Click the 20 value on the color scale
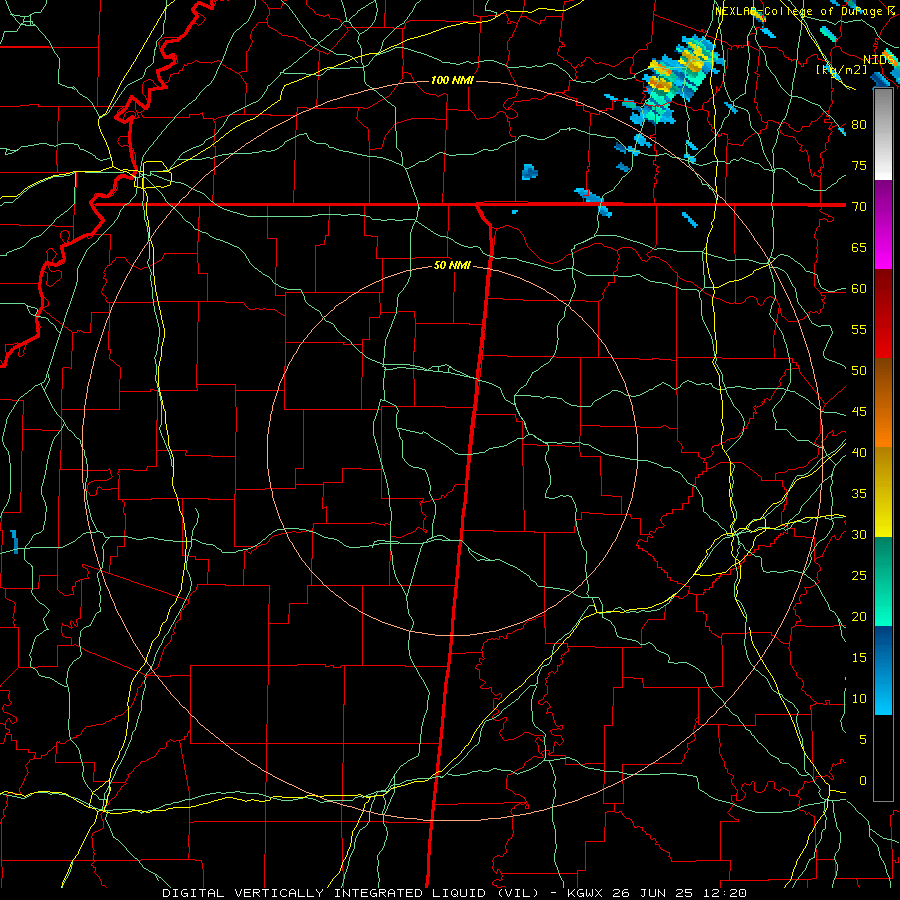This screenshot has height=900, width=900. click(859, 616)
